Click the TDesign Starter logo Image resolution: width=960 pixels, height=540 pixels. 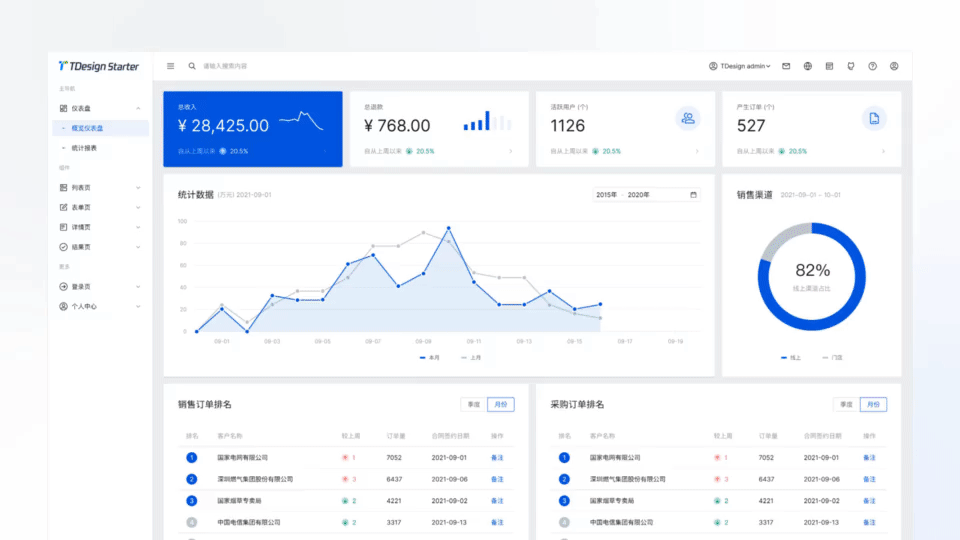point(99,66)
